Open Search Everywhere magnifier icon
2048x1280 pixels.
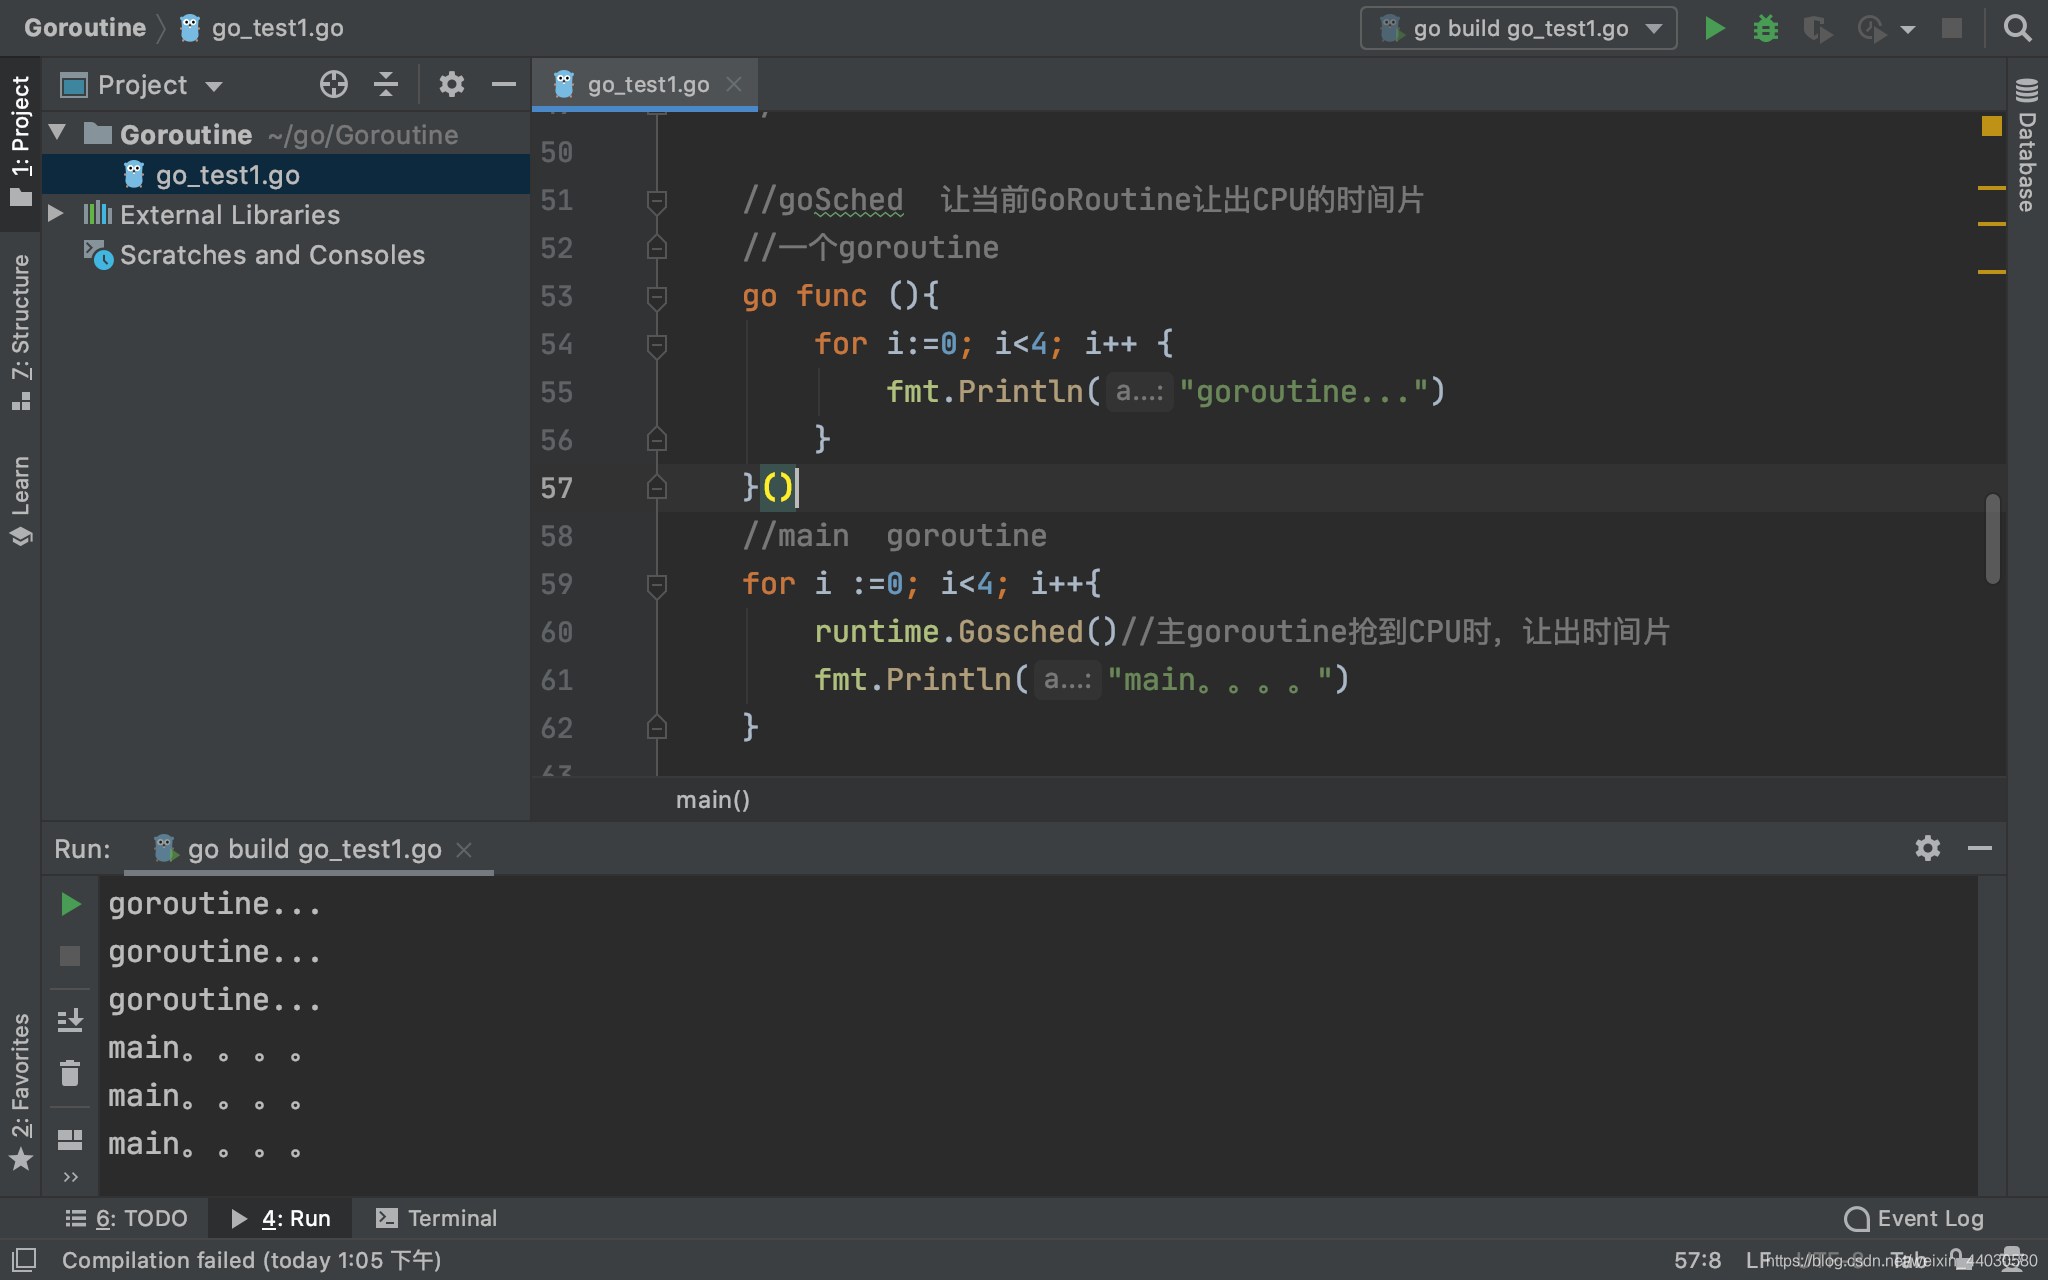click(x=2017, y=28)
